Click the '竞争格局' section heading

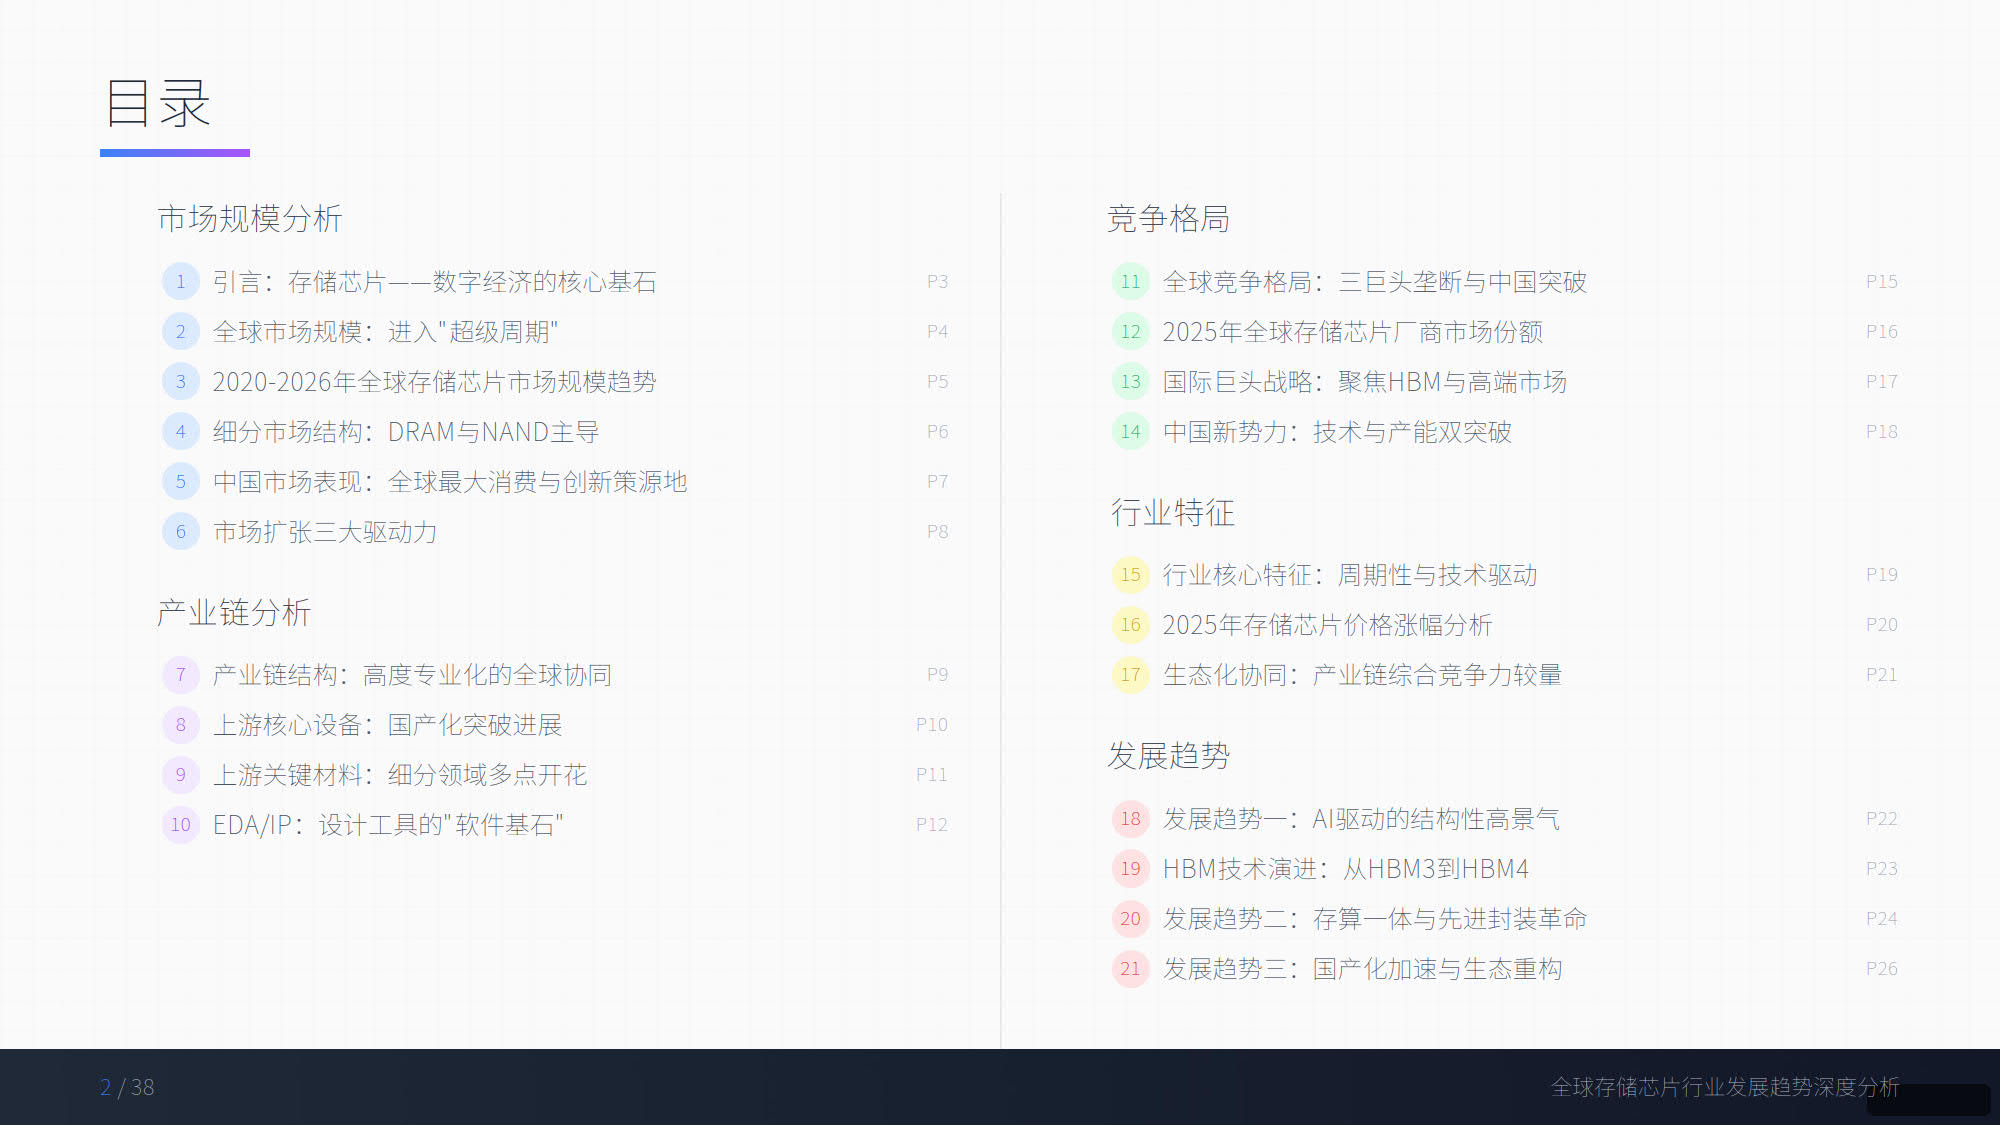[1168, 219]
